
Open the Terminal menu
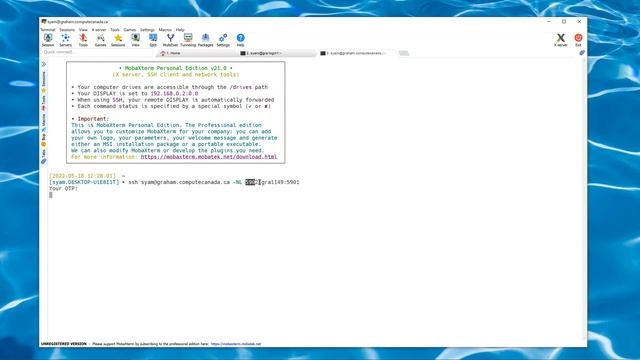tap(48, 30)
